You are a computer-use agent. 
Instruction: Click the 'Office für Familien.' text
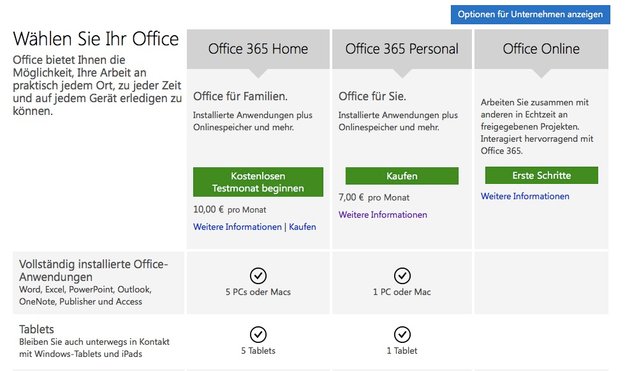coord(240,96)
